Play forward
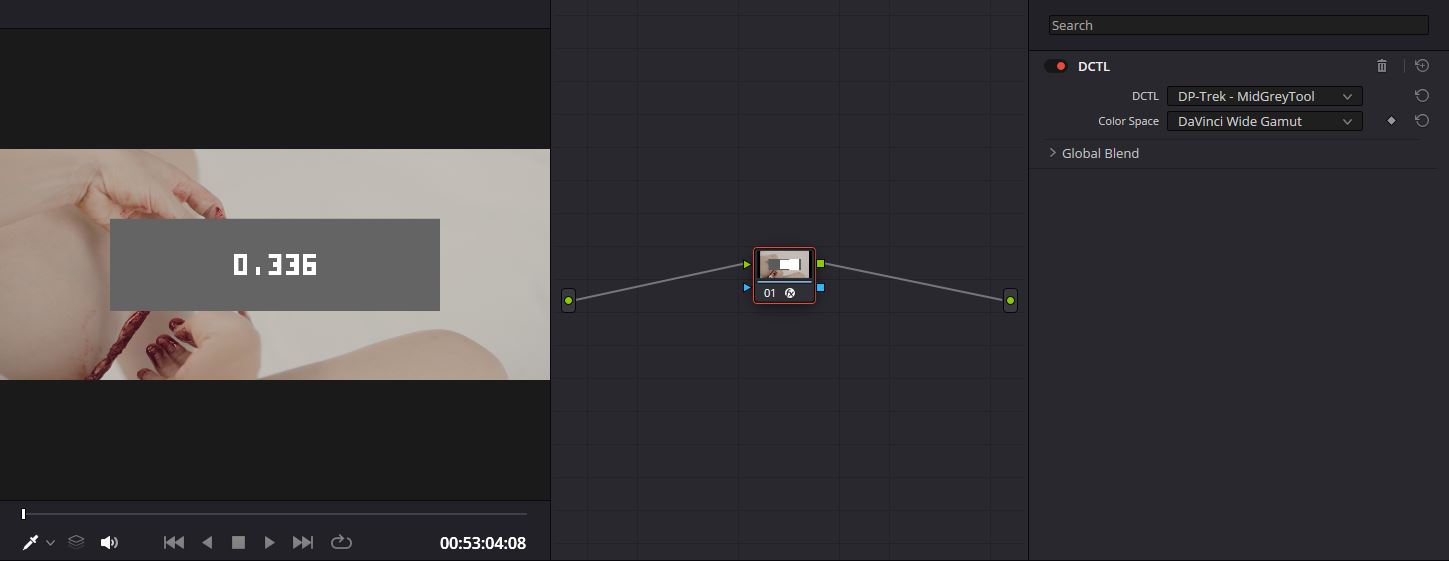1449x561 pixels. pyautogui.click(x=269, y=542)
